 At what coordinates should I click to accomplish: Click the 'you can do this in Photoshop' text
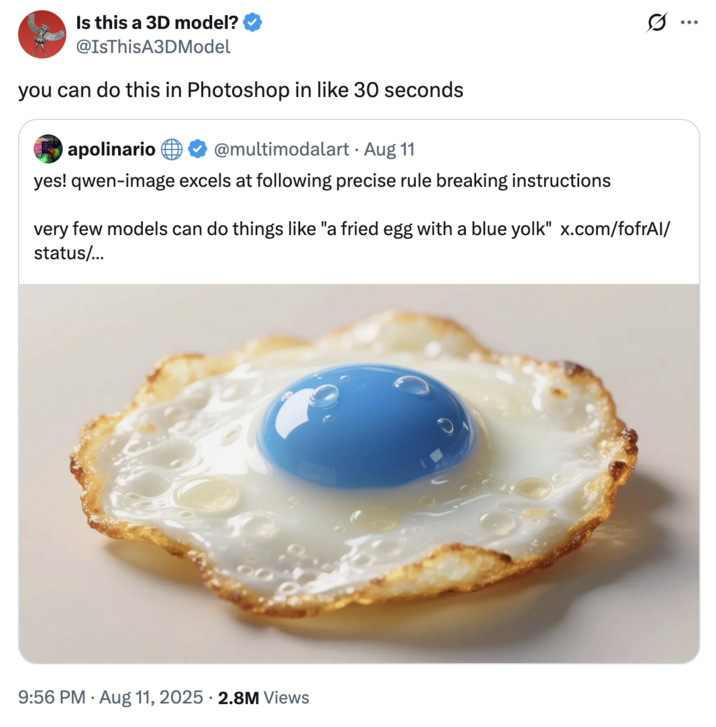pyautogui.click(x=240, y=90)
